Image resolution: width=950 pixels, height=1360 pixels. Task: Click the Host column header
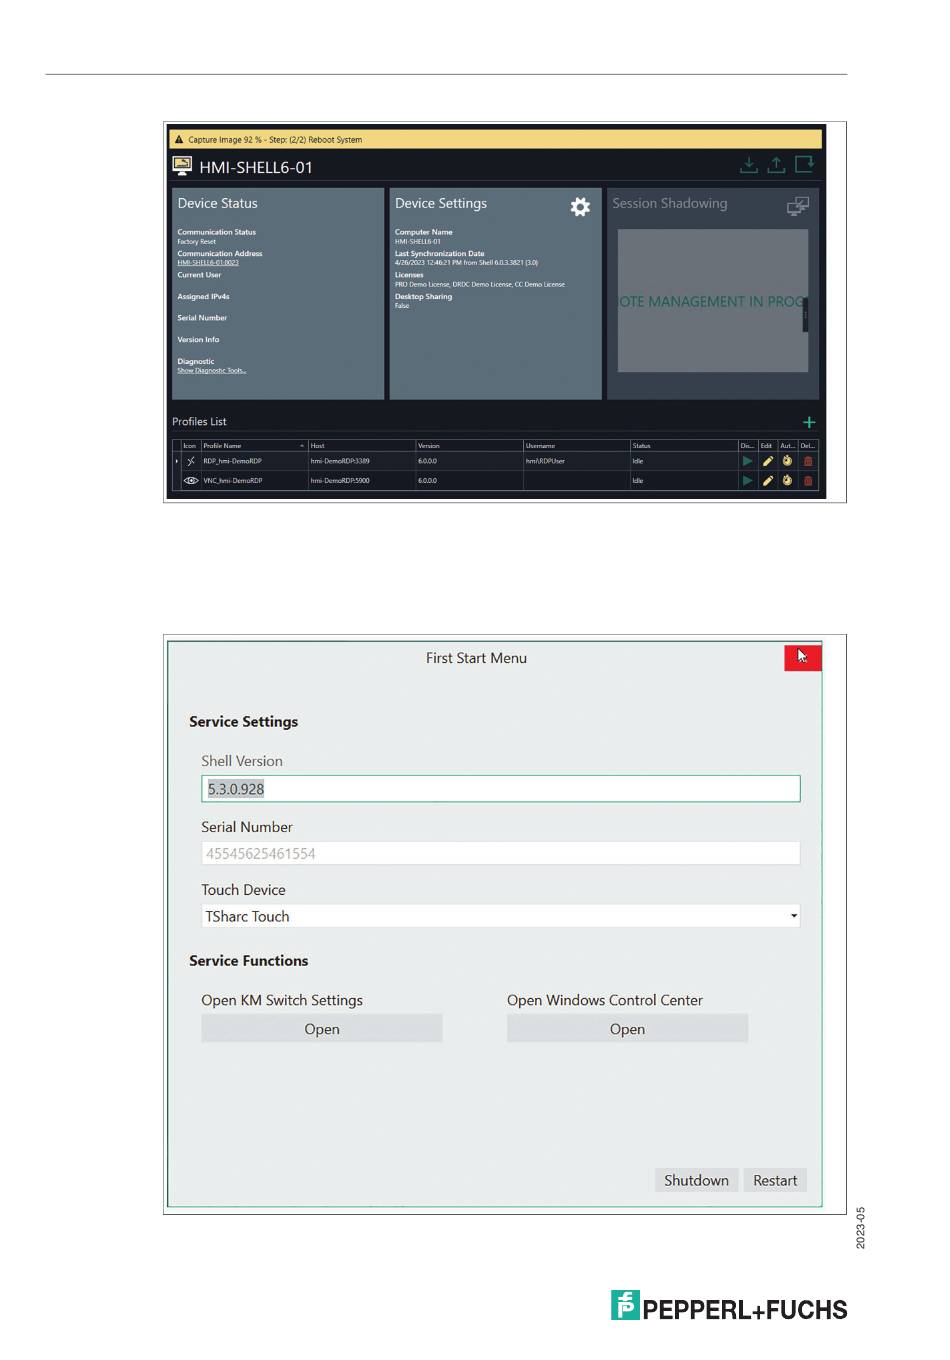361,446
